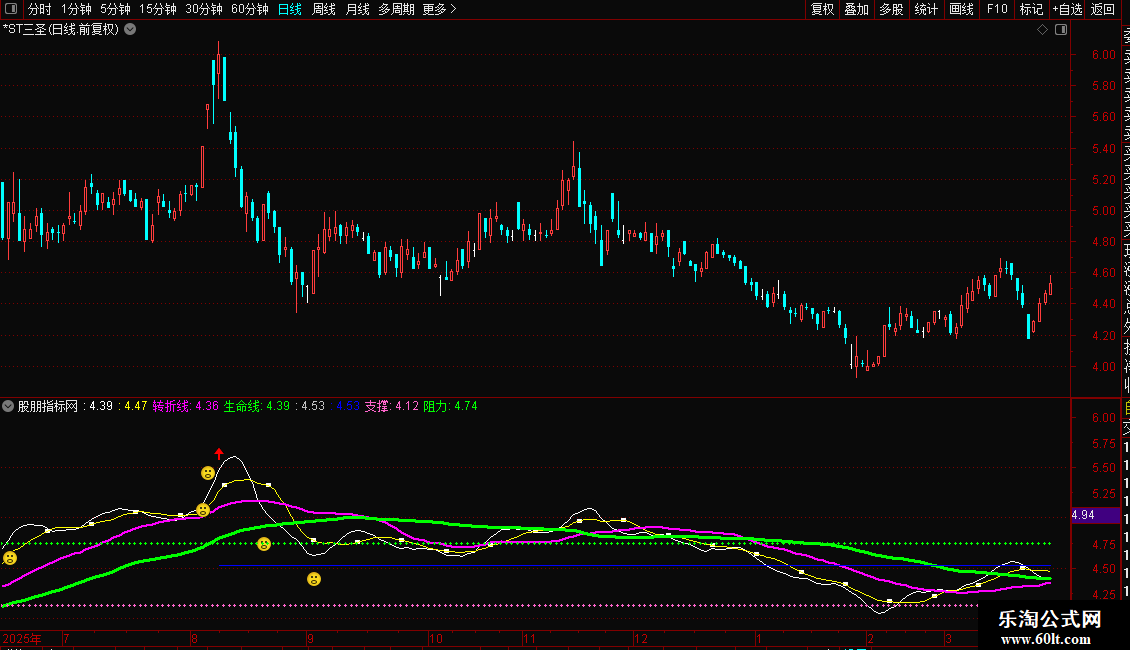1130x650 pixels.
Task: Switch to the 周线 weekly chart tab
Action: pyautogui.click(x=324, y=9)
